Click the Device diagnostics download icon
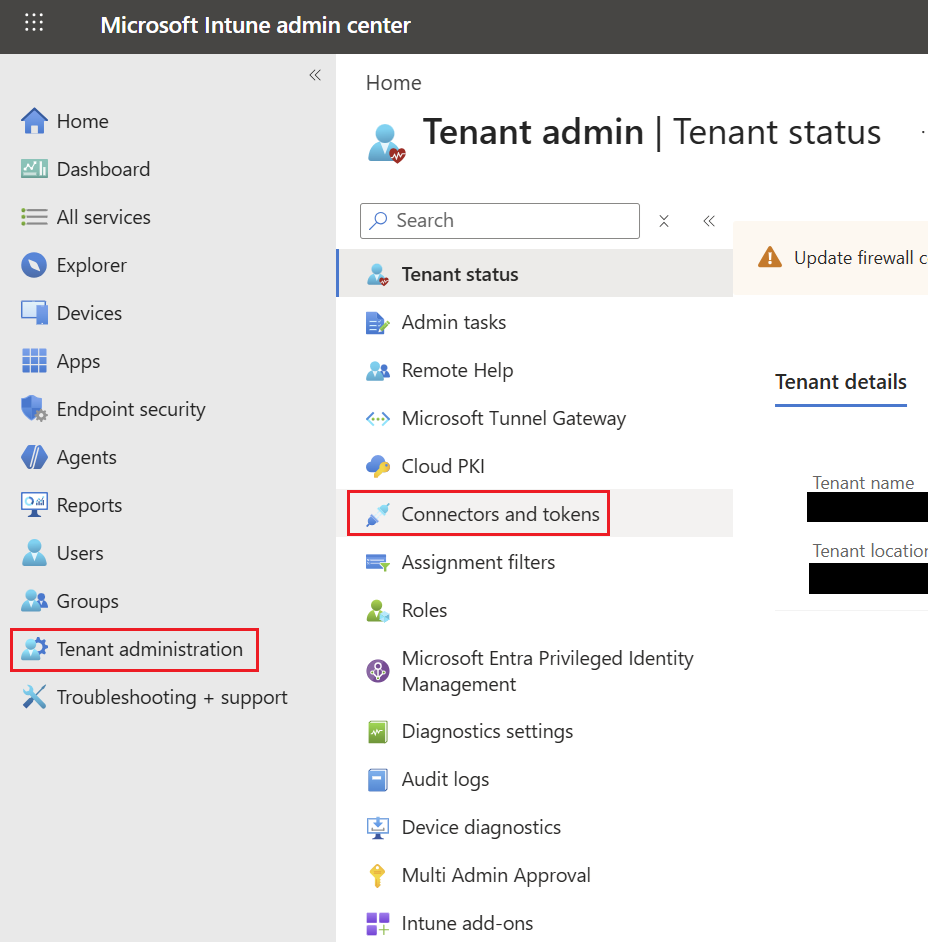This screenshot has height=942, width=928. coord(378,828)
